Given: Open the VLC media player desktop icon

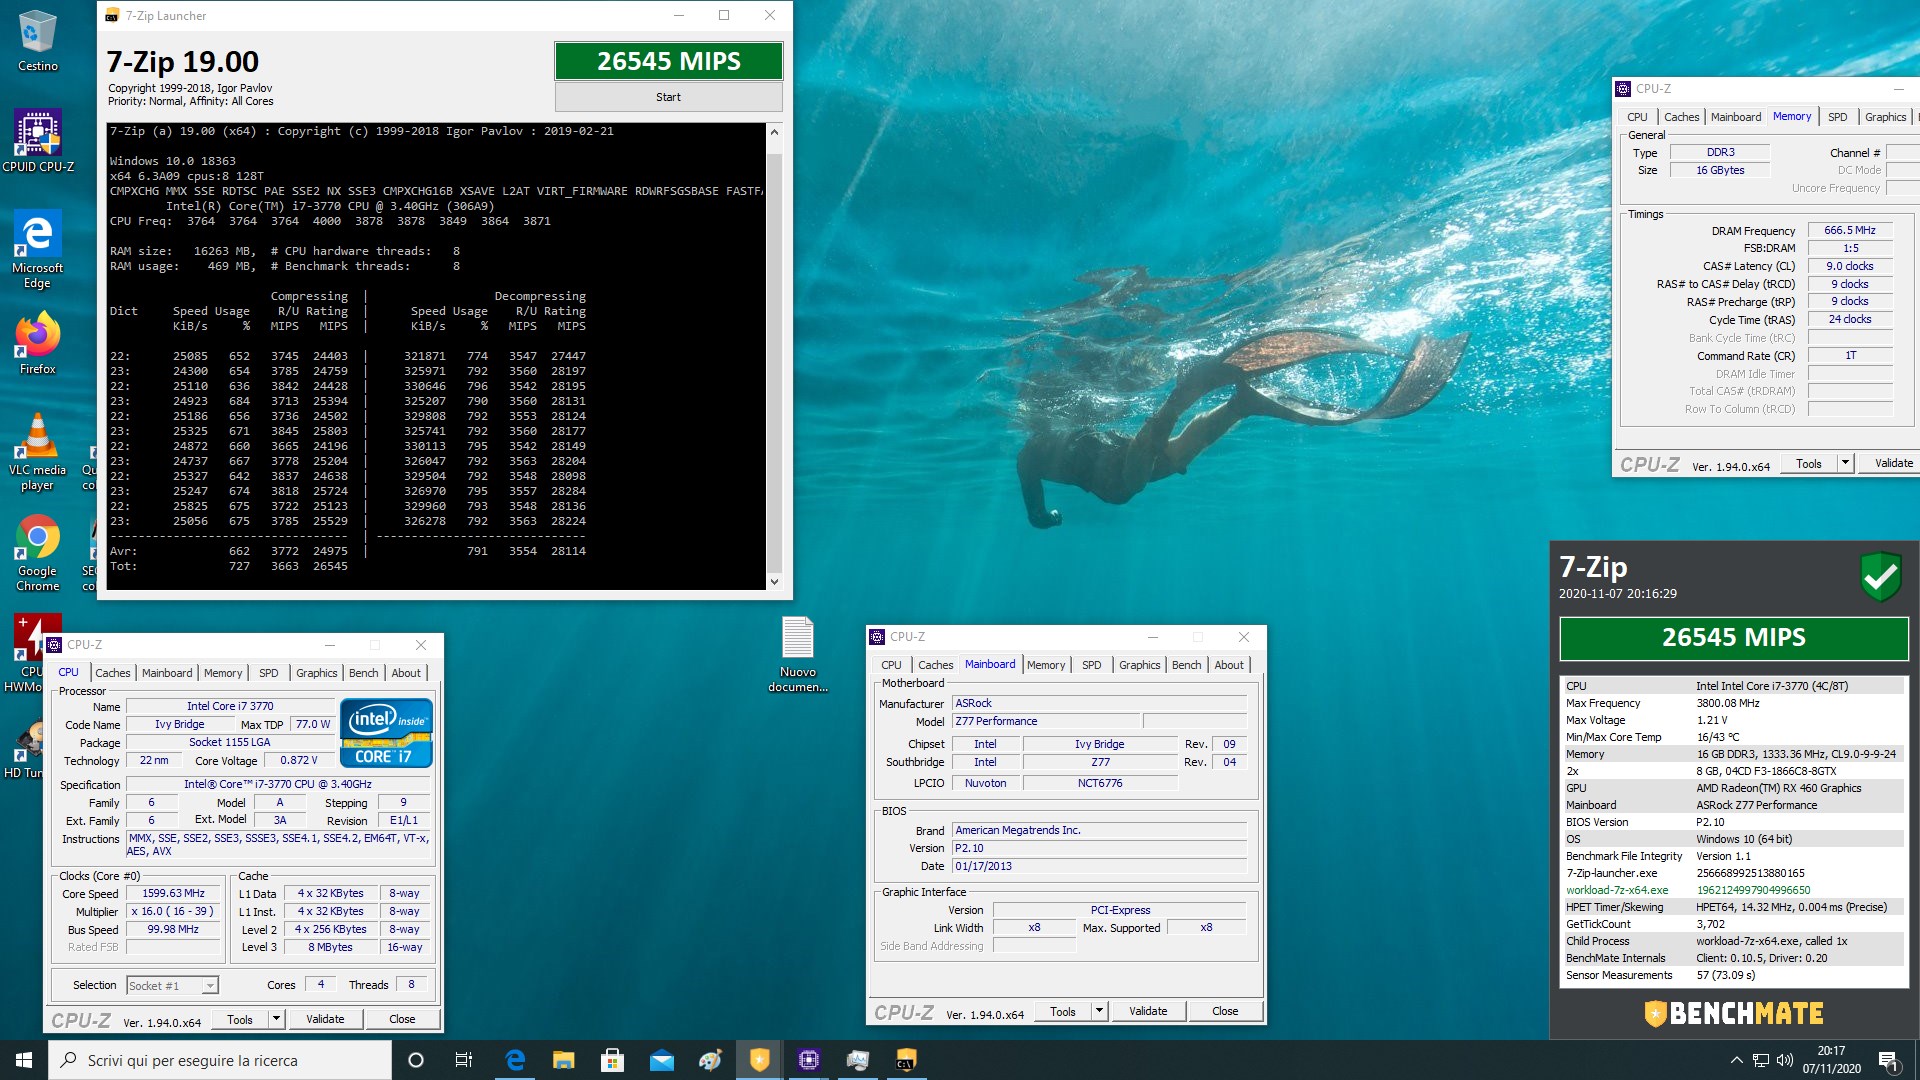Looking at the screenshot, I should pos(37,452).
